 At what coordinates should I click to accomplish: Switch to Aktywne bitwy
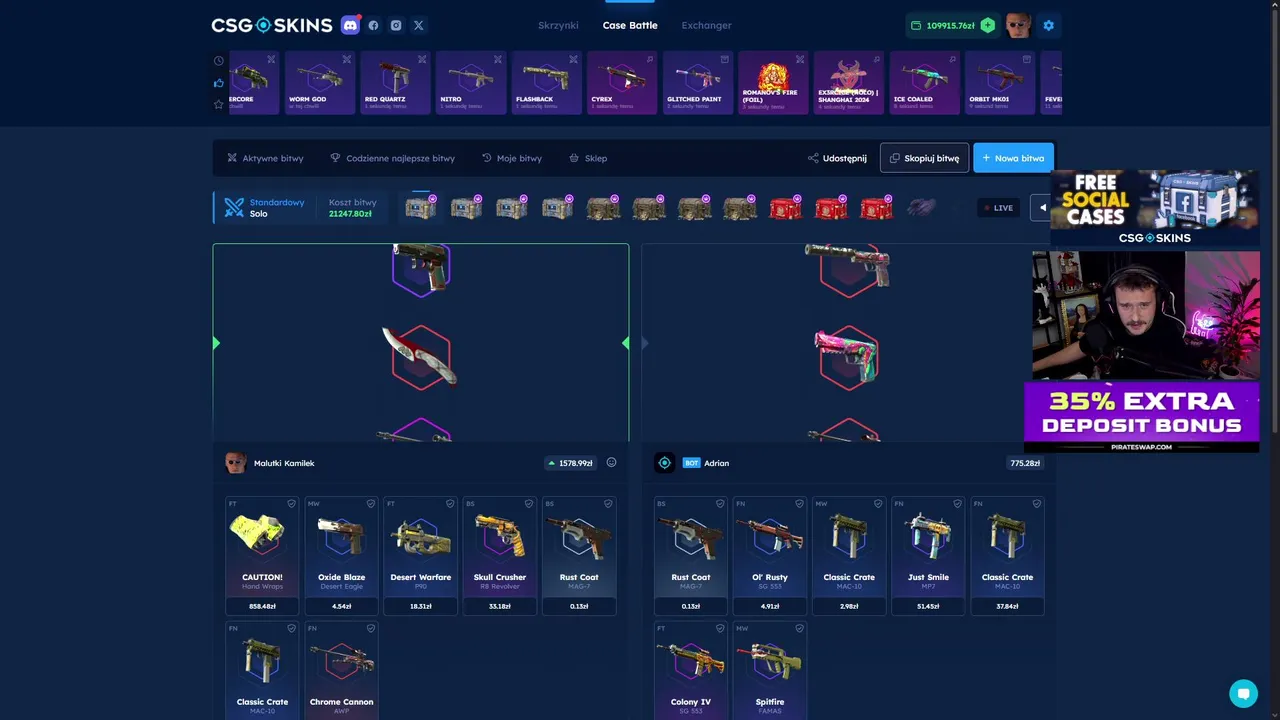(x=265, y=158)
